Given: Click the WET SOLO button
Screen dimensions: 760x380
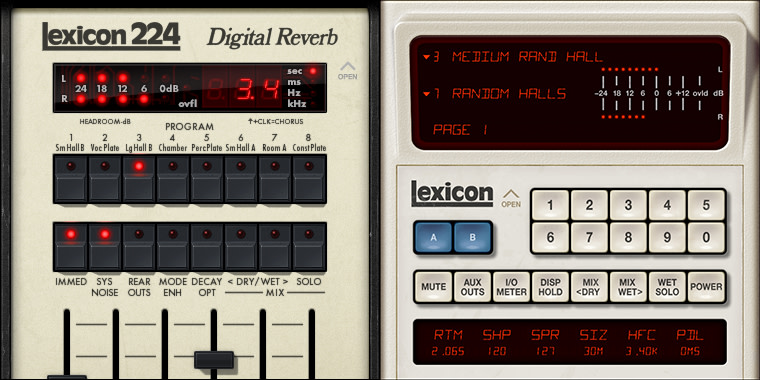Looking at the screenshot, I should 667,287.
